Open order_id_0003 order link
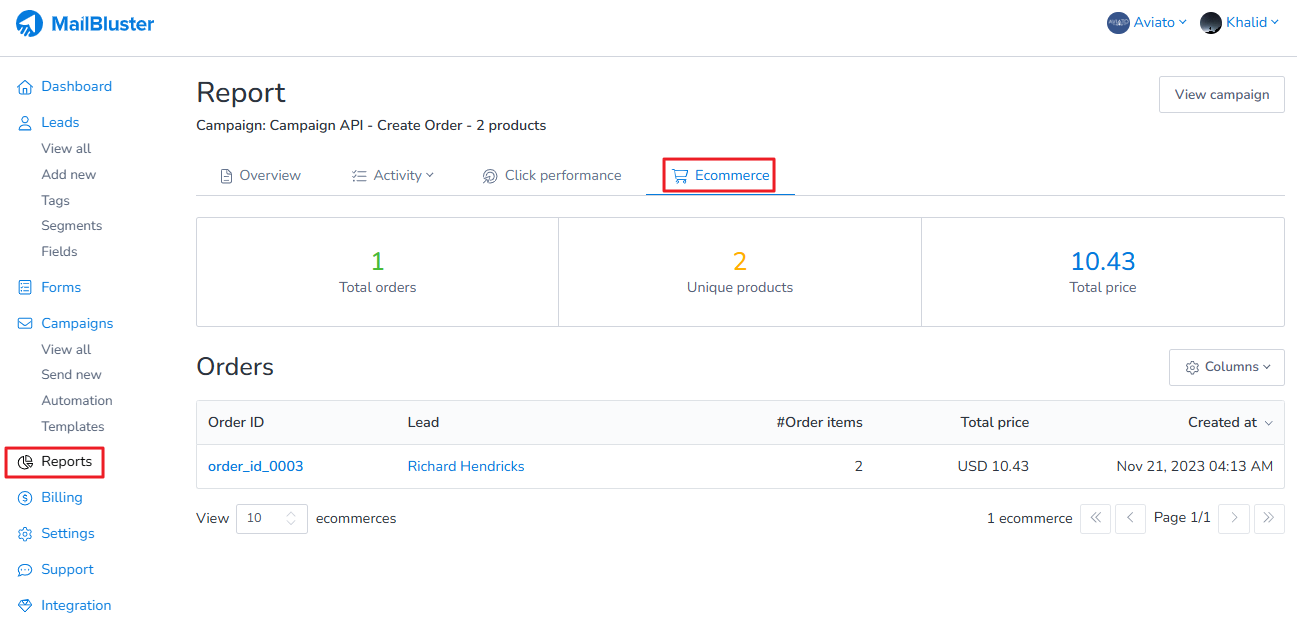 tap(255, 467)
